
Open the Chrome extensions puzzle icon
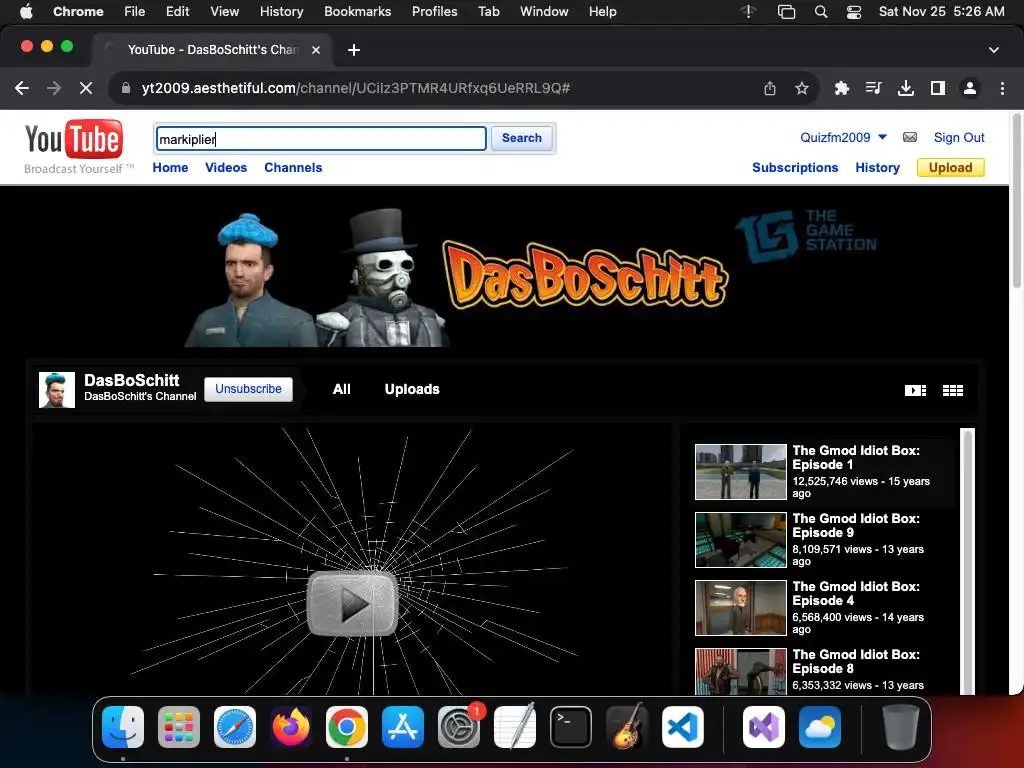841,88
